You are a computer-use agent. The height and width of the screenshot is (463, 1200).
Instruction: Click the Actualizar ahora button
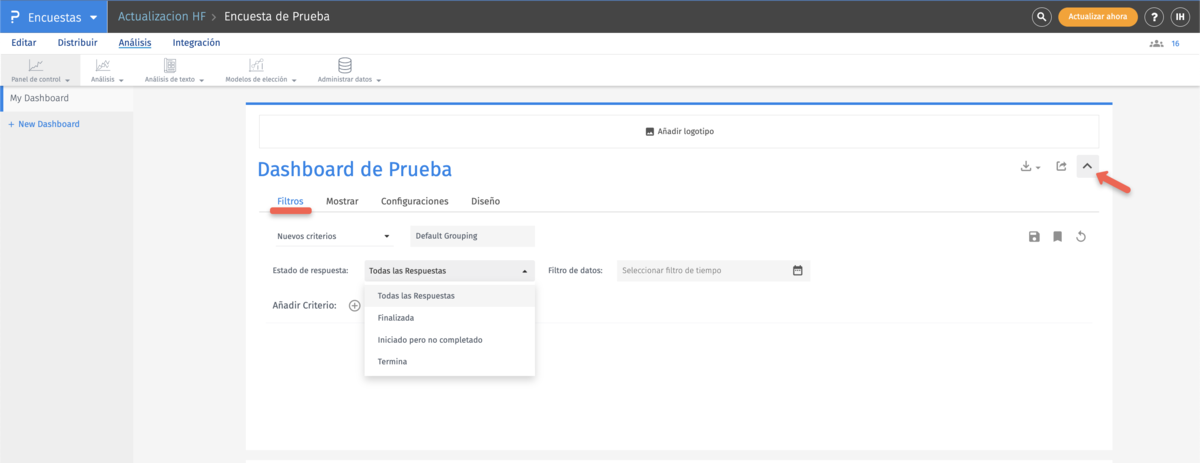pos(1097,17)
